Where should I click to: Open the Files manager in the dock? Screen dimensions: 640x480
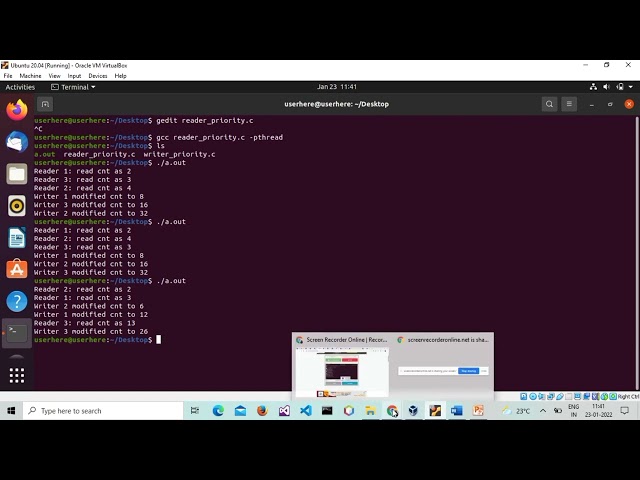(17, 174)
